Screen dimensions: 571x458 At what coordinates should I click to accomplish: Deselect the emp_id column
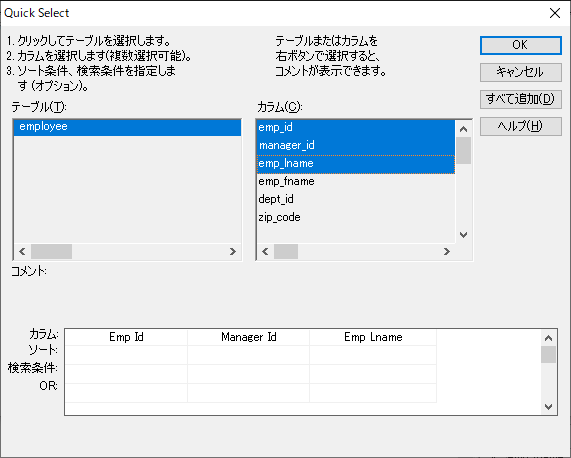click(x=356, y=127)
